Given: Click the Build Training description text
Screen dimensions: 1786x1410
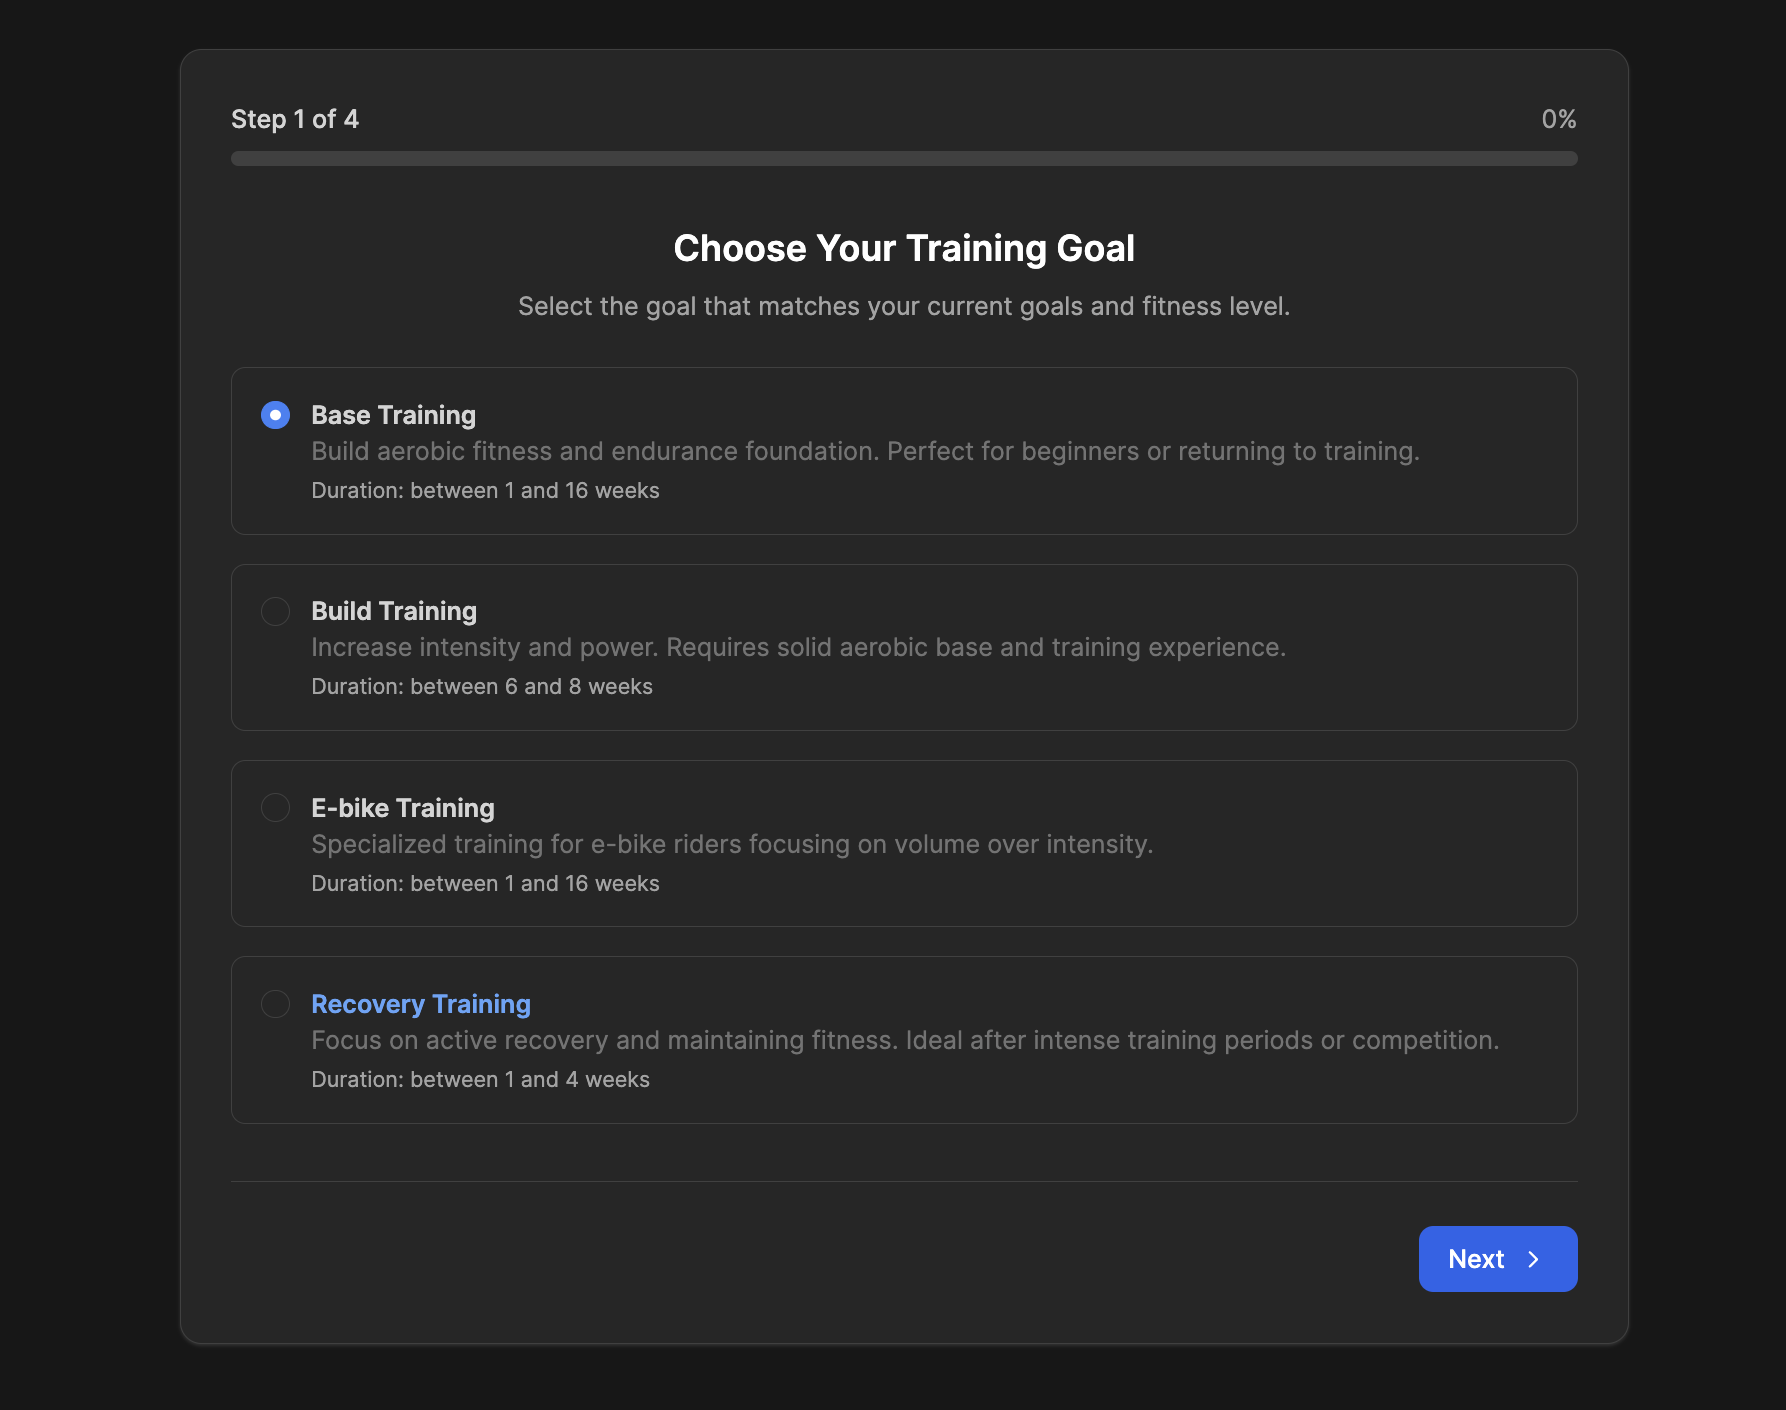Looking at the screenshot, I should pyautogui.click(x=798, y=647).
